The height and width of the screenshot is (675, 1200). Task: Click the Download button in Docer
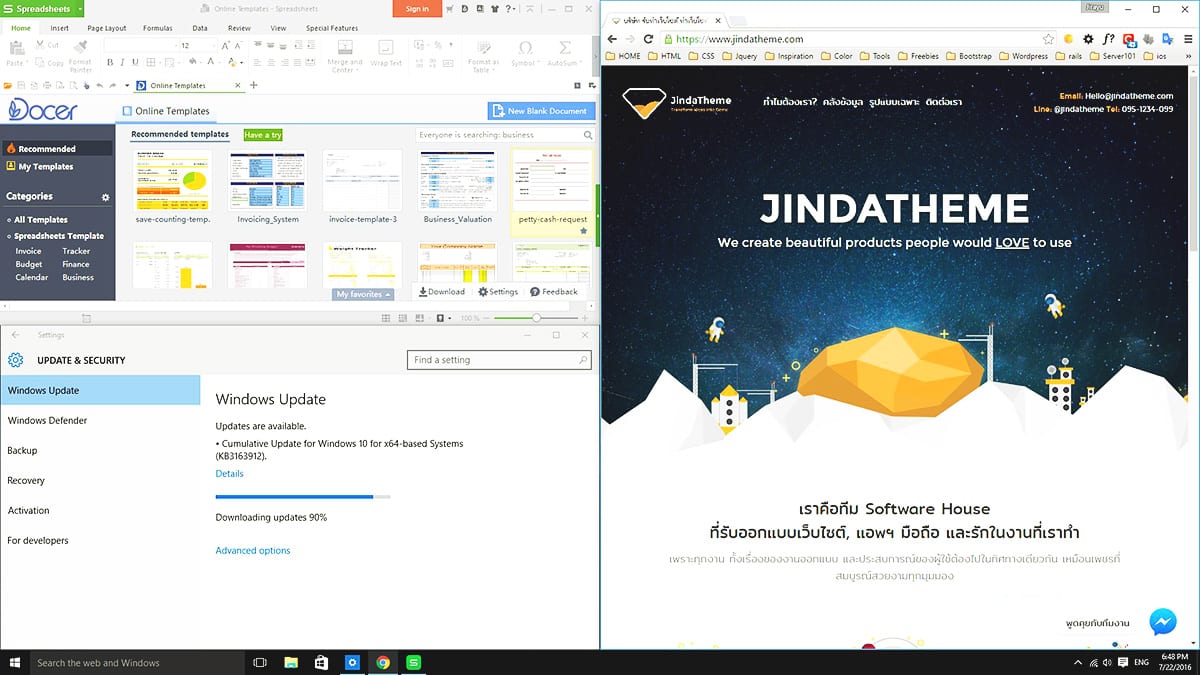(442, 292)
